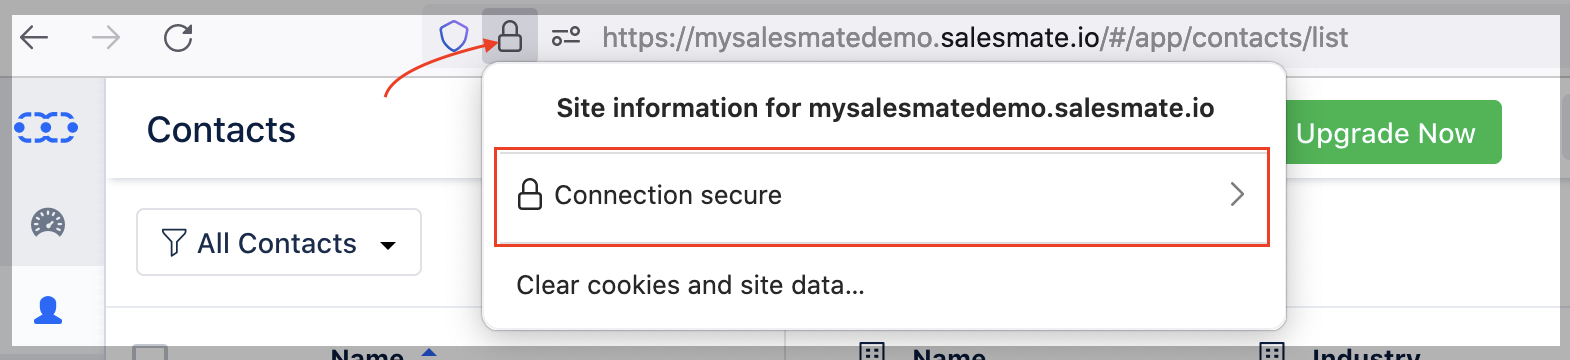Choose Clear cookies and site data
The image size is (1570, 360).
point(690,285)
